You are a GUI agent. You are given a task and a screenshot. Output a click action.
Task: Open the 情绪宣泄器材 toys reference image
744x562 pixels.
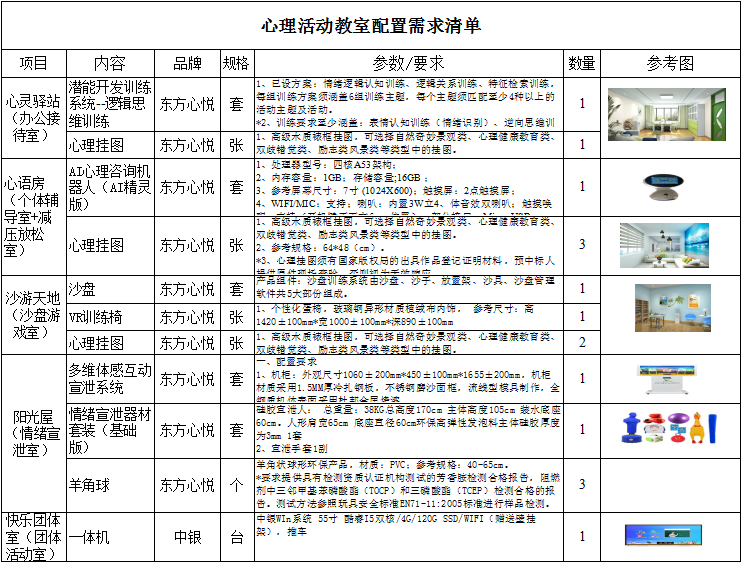tap(669, 428)
